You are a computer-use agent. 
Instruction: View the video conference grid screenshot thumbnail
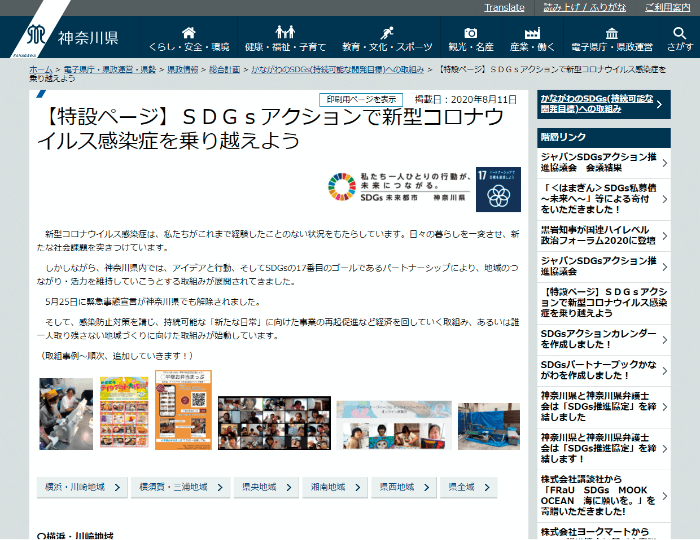275,423
